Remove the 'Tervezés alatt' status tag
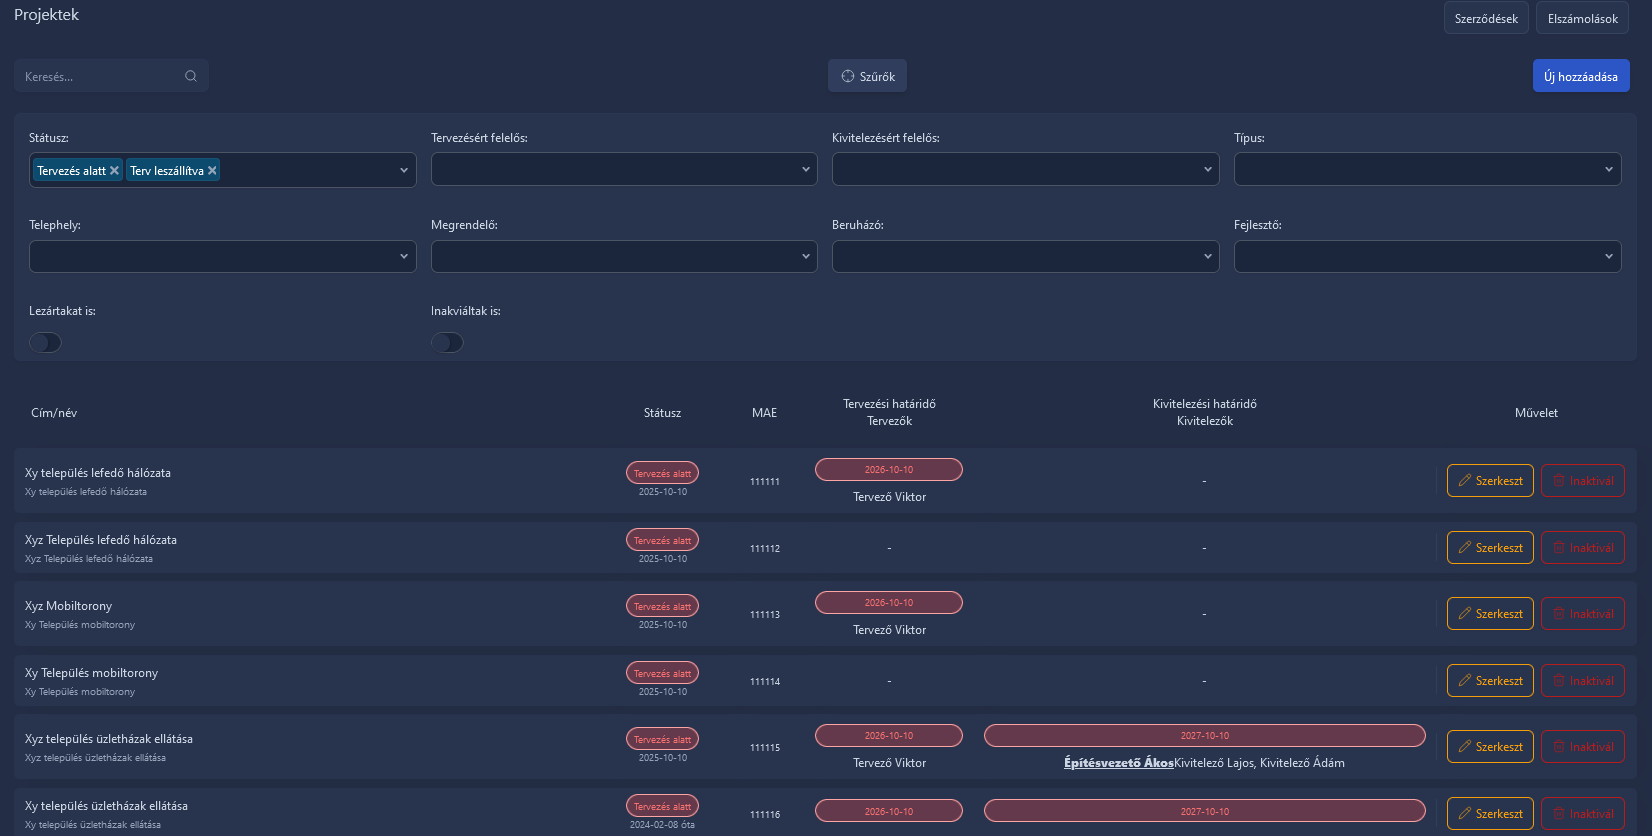Viewport: 1652px width, 836px height. tap(114, 171)
